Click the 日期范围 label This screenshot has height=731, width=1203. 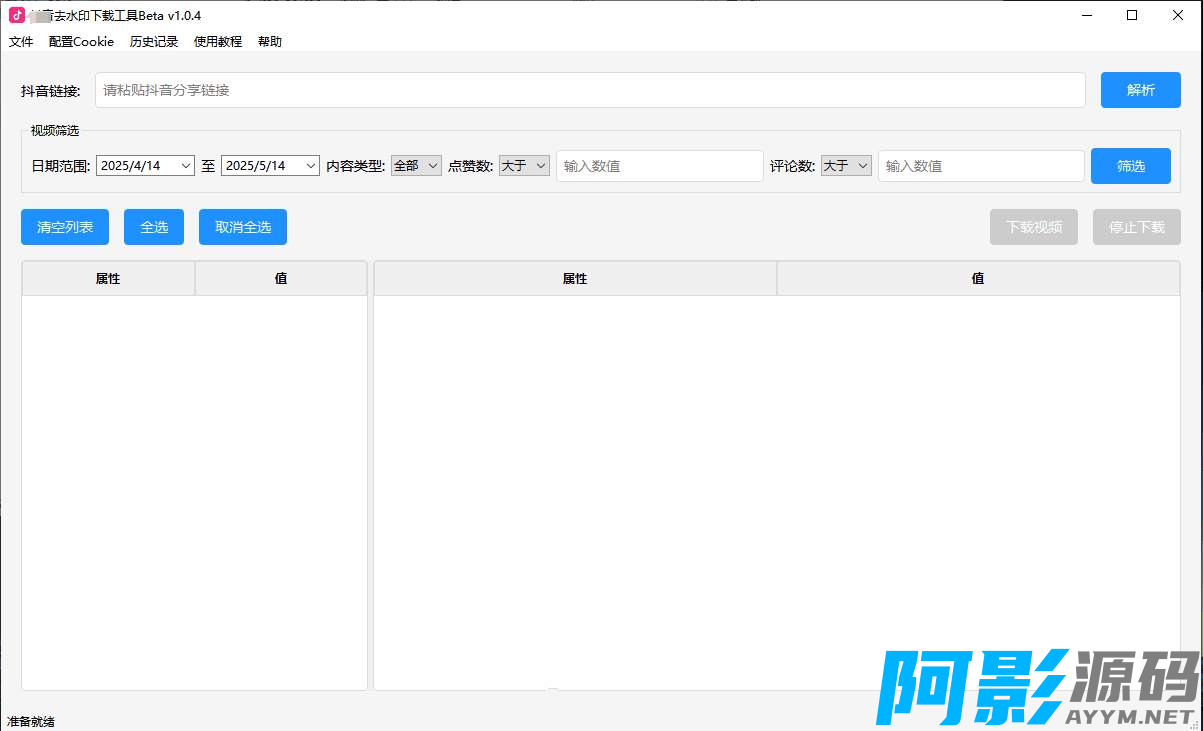pyautogui.click(x=61, y=166)
